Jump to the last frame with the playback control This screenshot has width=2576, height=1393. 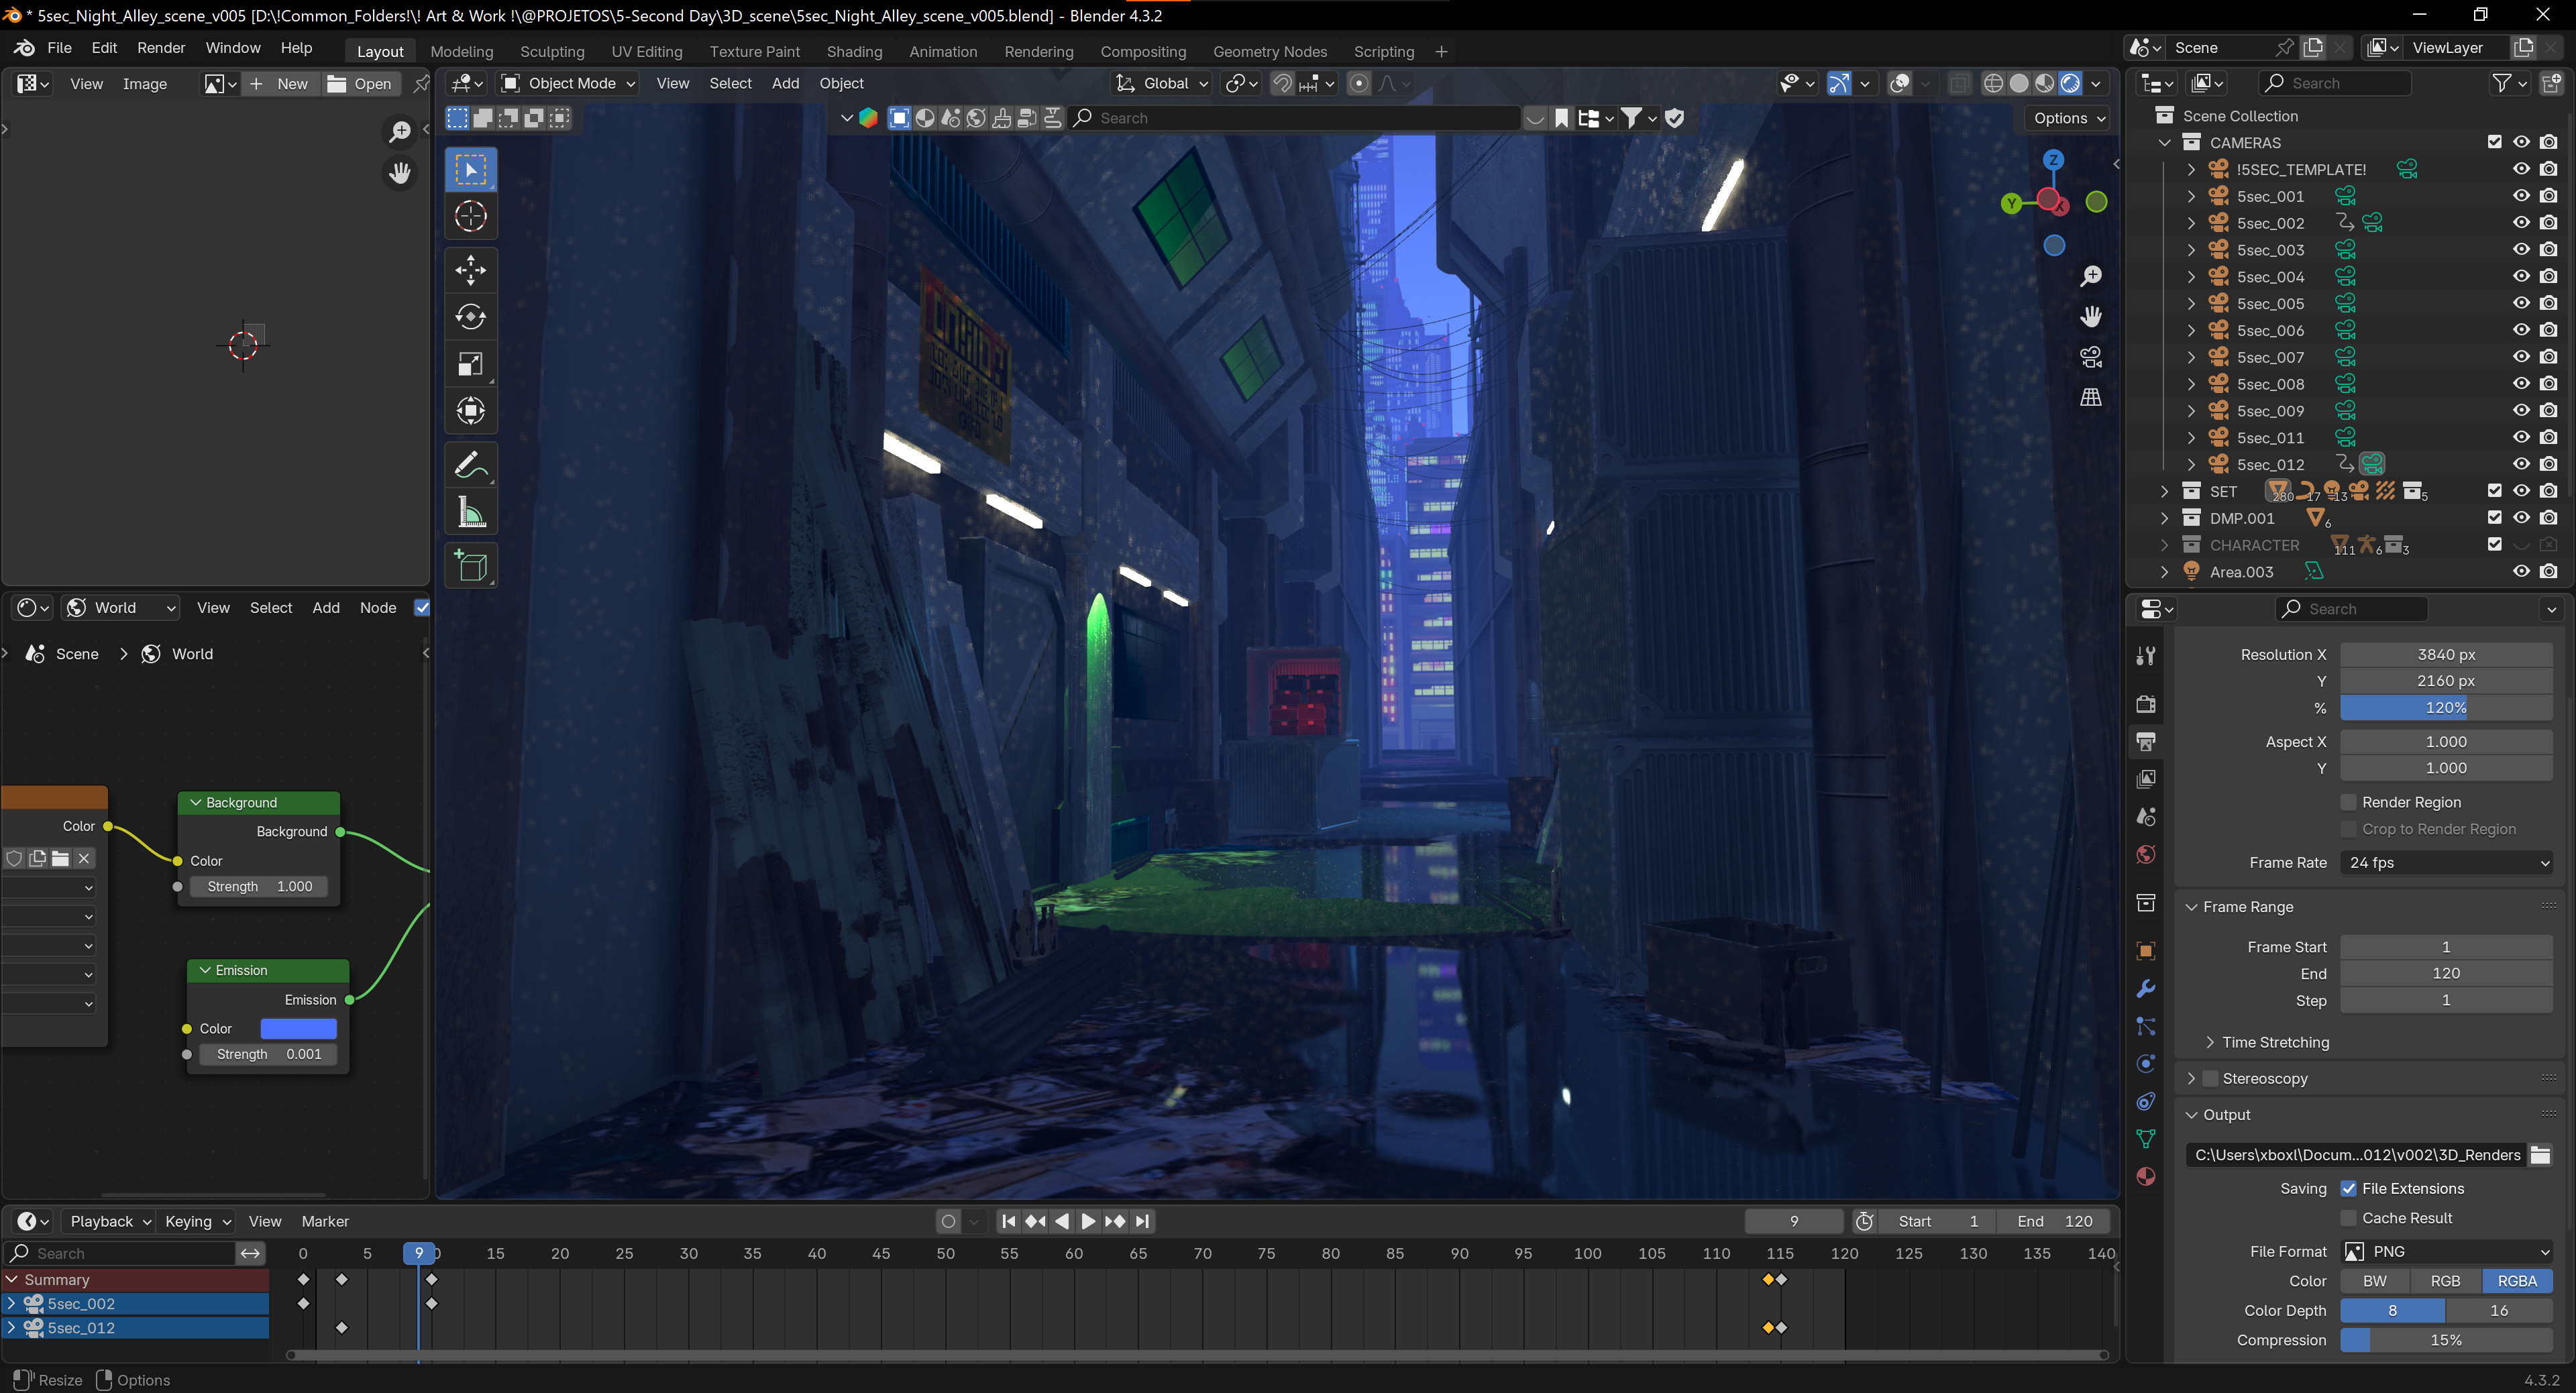(1142, 1221)
